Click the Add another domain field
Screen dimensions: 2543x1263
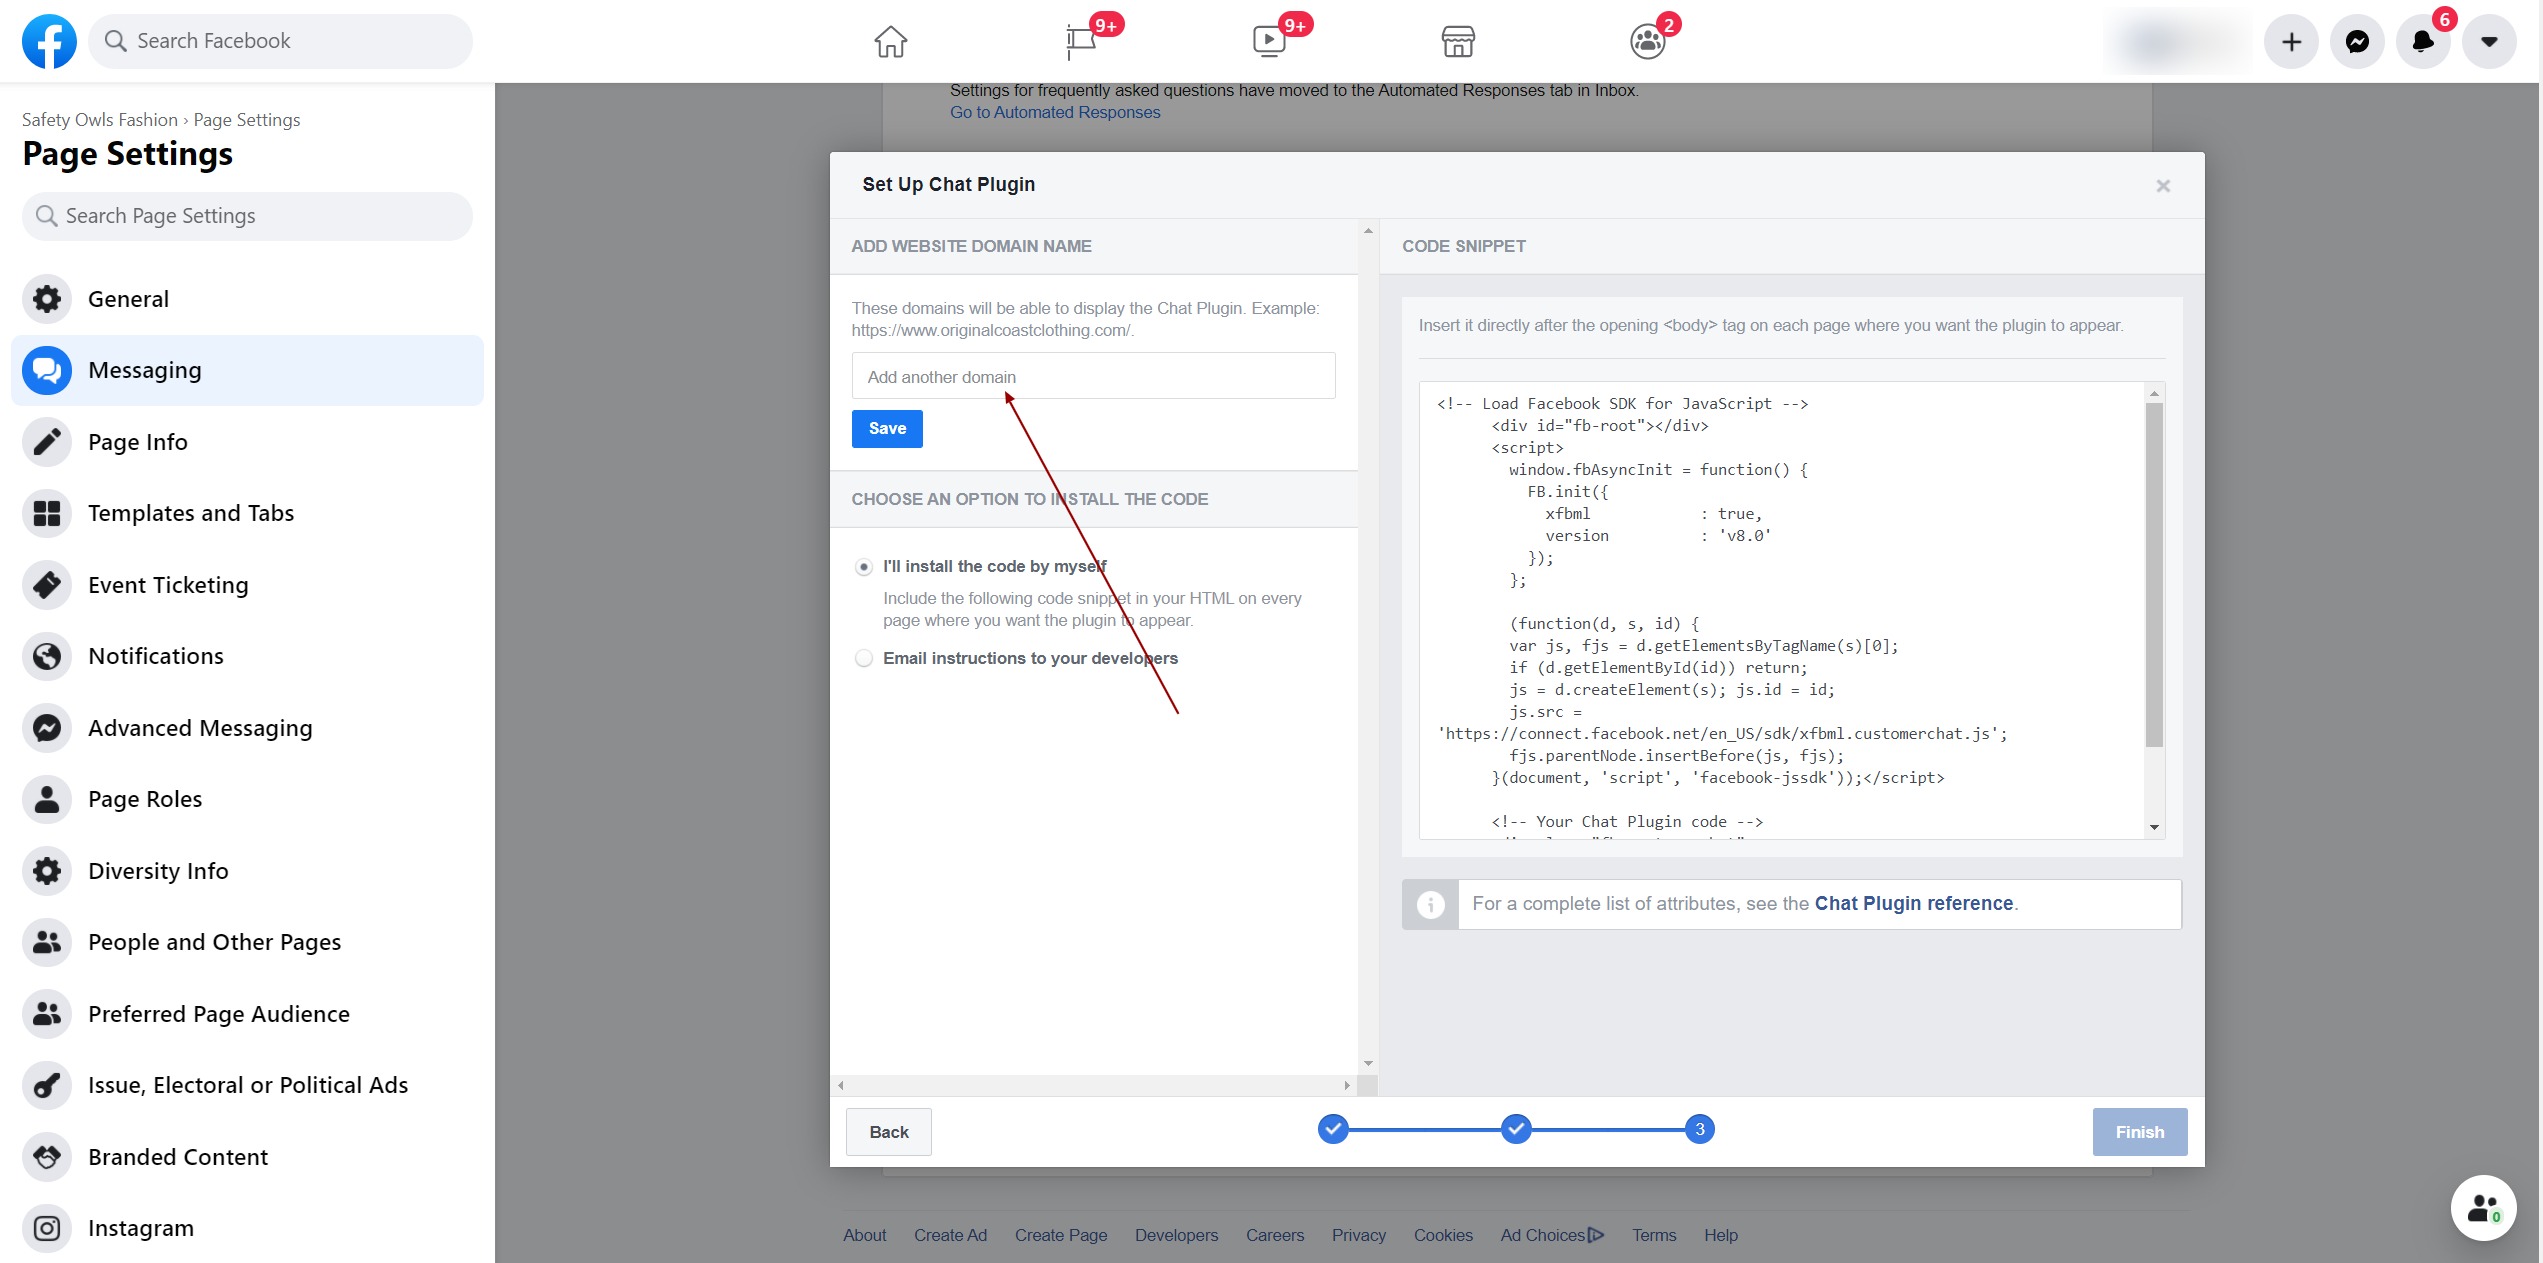1093,377
